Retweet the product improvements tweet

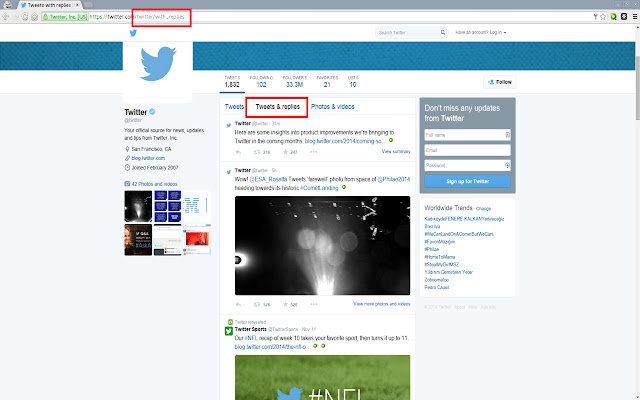click(257, 152)
